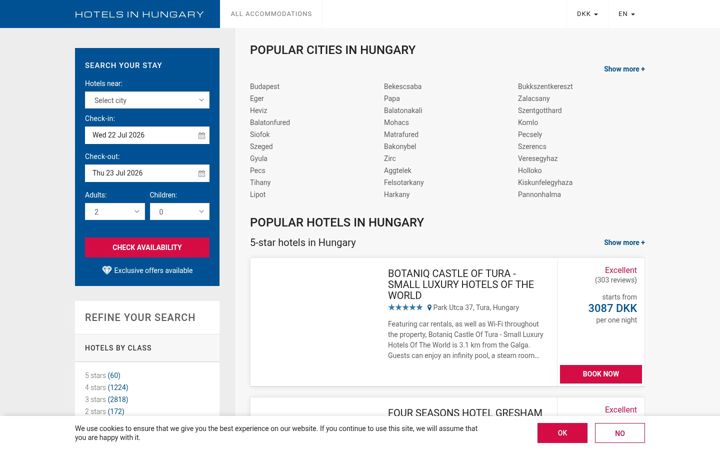This screenshot has height=450, width=720.
Task: Open the Kiskunfelegyhaza city link
Action: point(545,182)
